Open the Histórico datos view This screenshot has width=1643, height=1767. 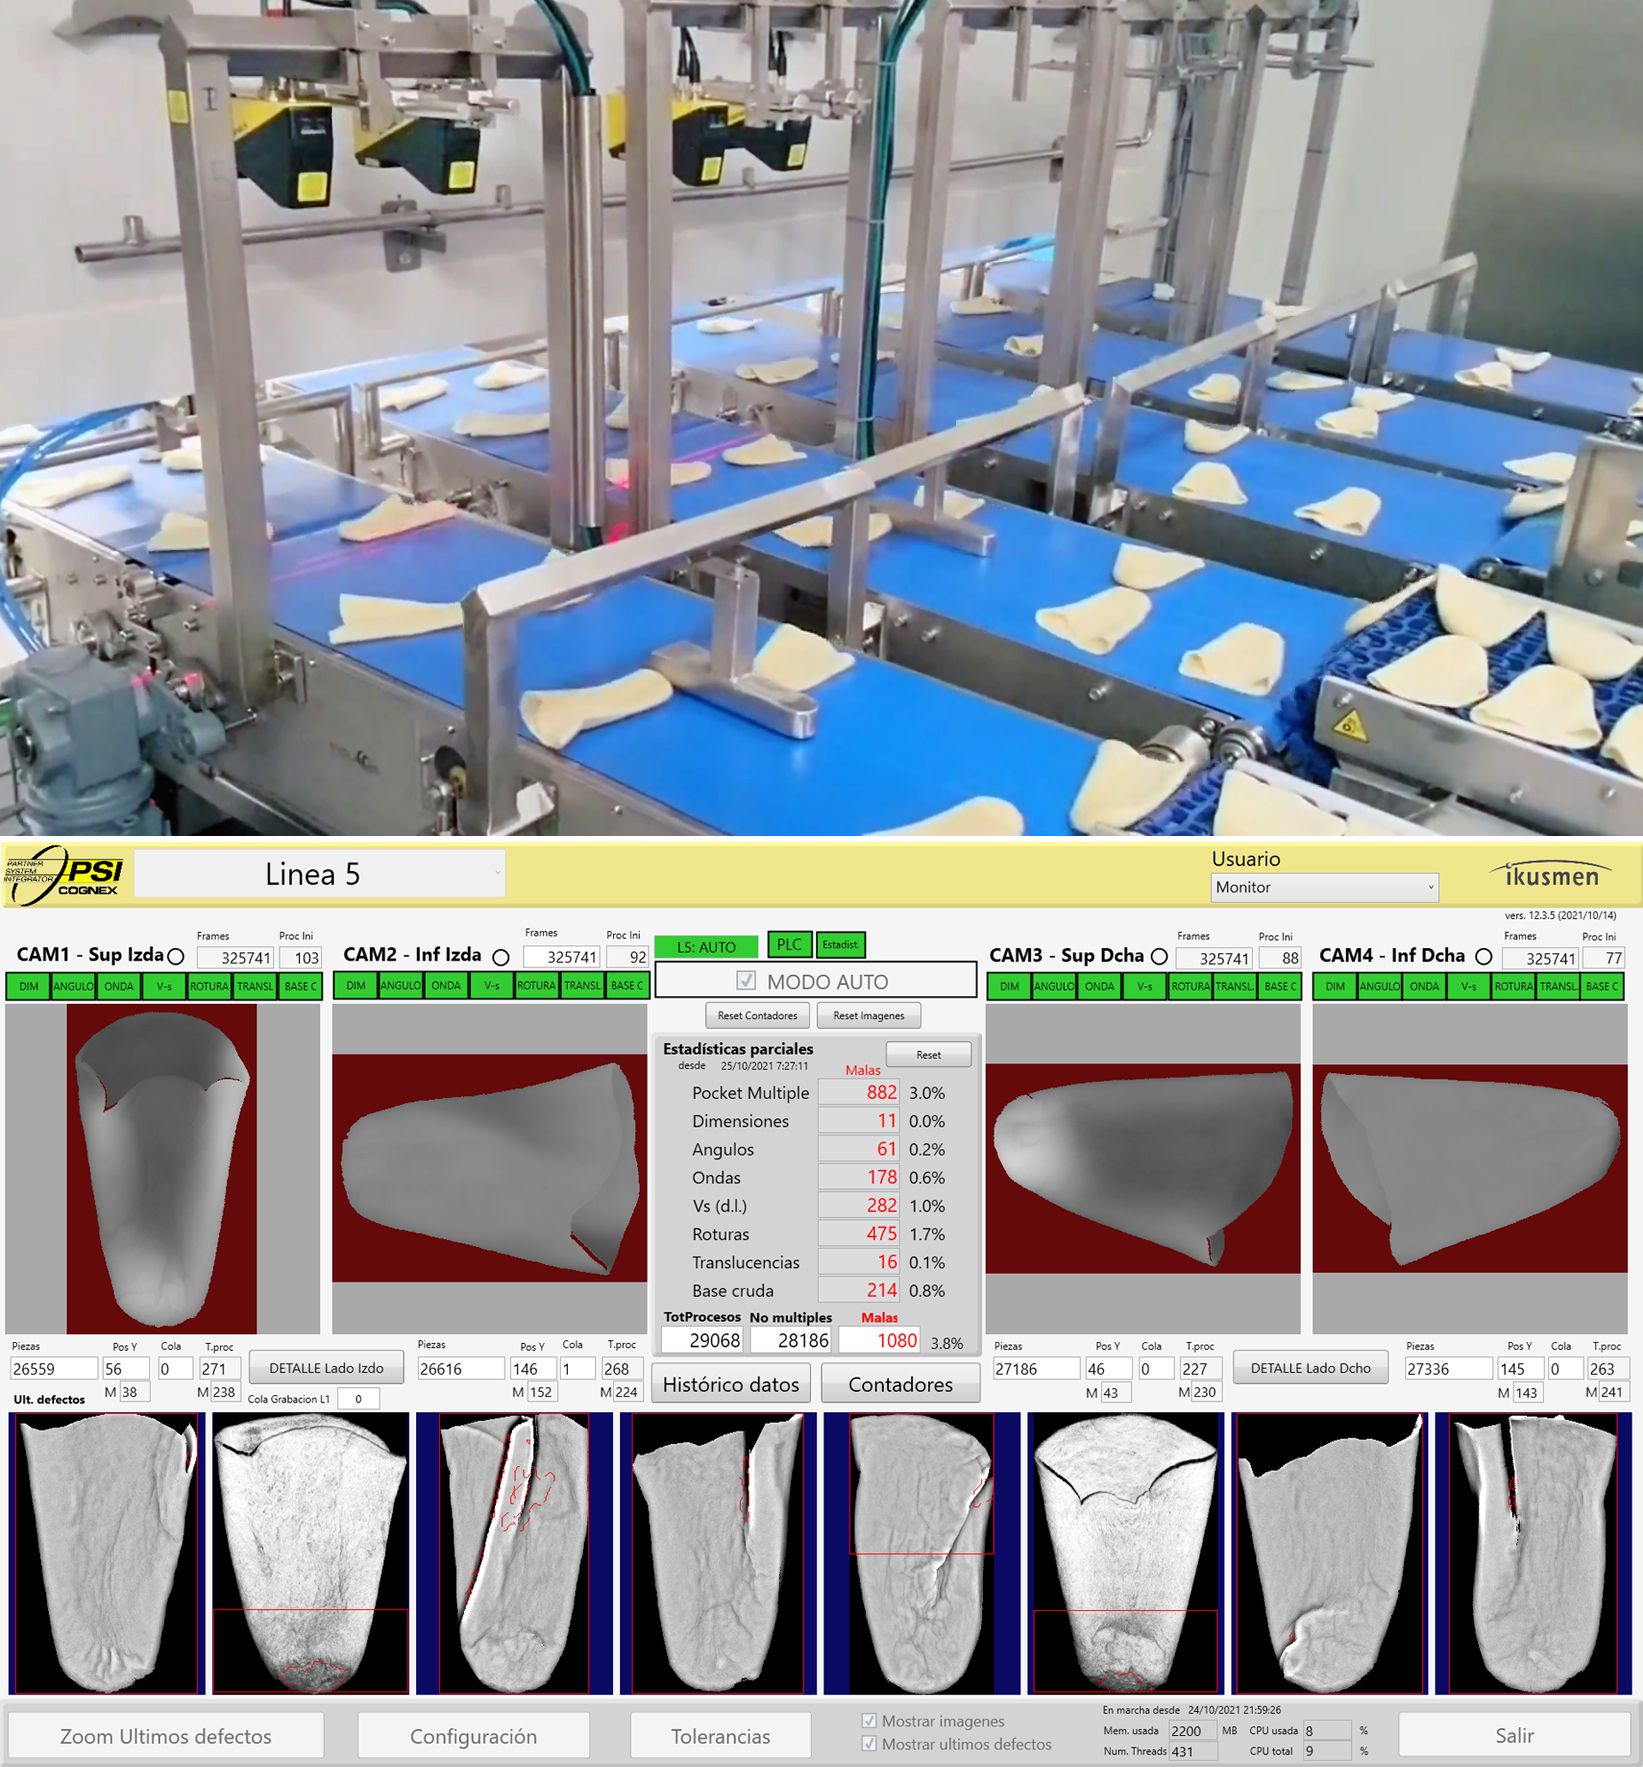click(x=731, y=1384)
